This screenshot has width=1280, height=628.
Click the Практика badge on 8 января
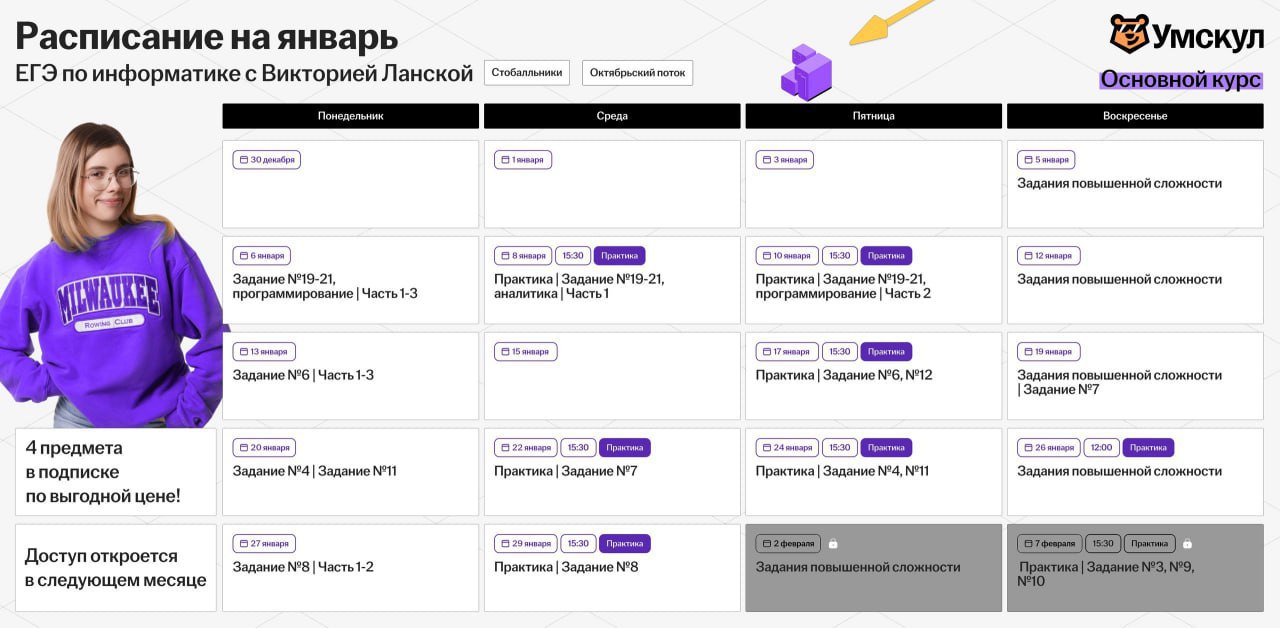(x=619, y=256)
